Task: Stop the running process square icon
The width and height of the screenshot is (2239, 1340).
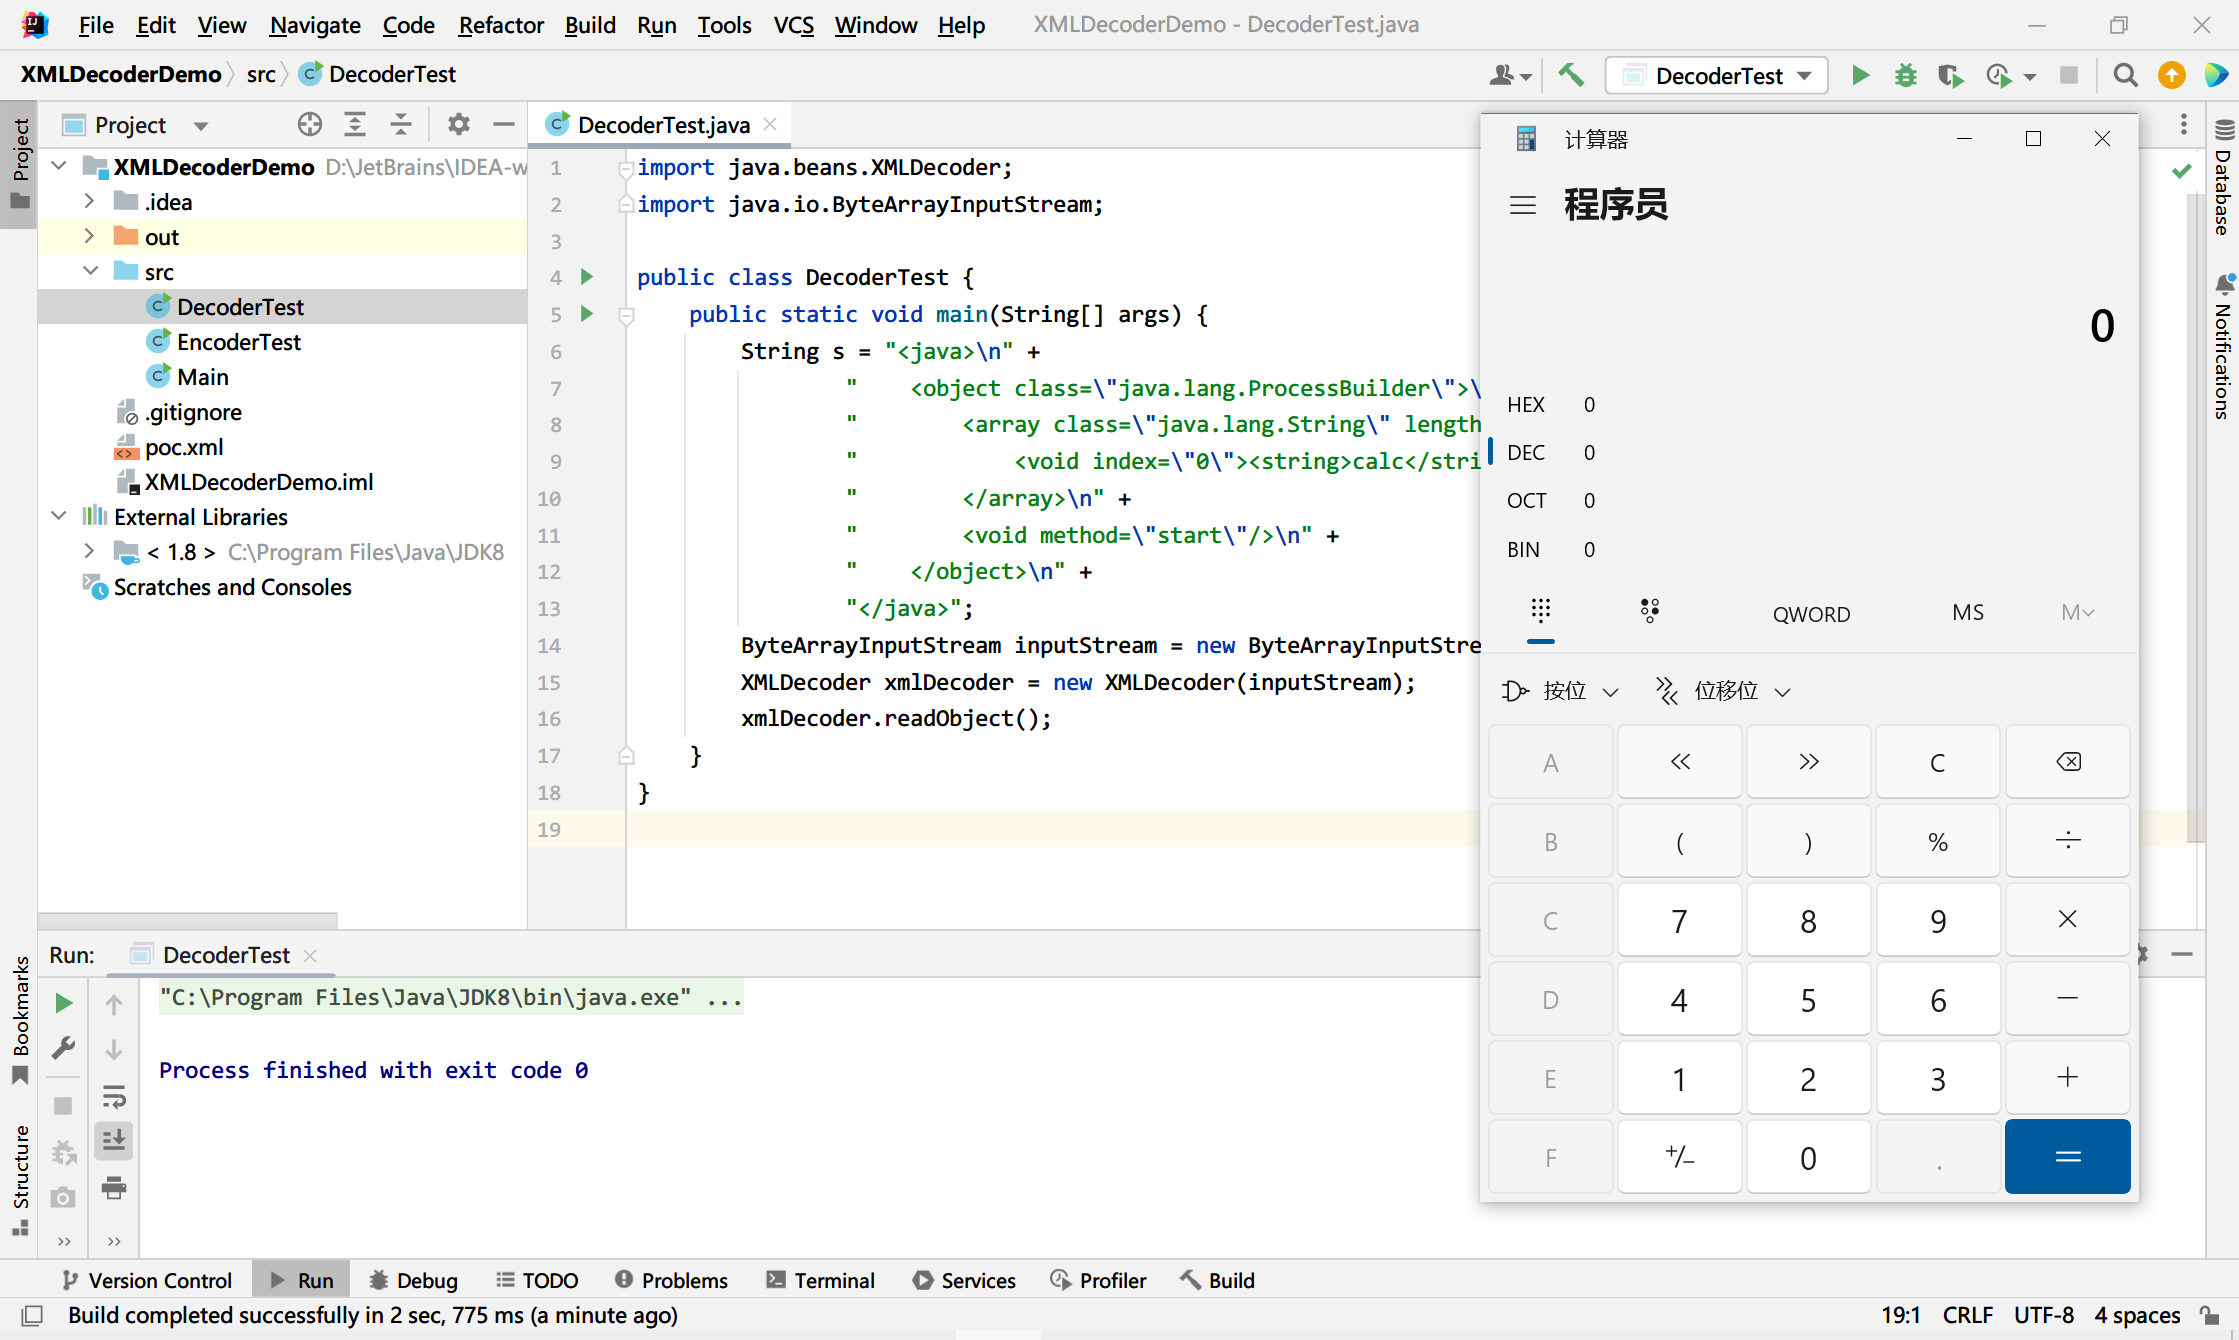Action: pos(2069,76)
